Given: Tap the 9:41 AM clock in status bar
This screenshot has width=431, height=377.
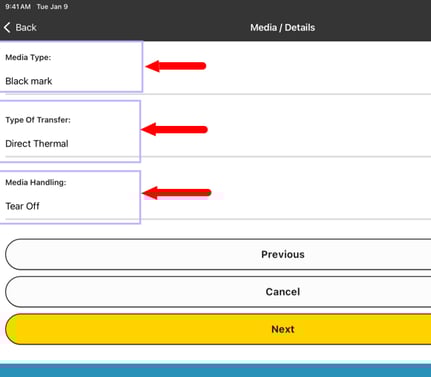Looking at the screenshot, I should [18, 7].
